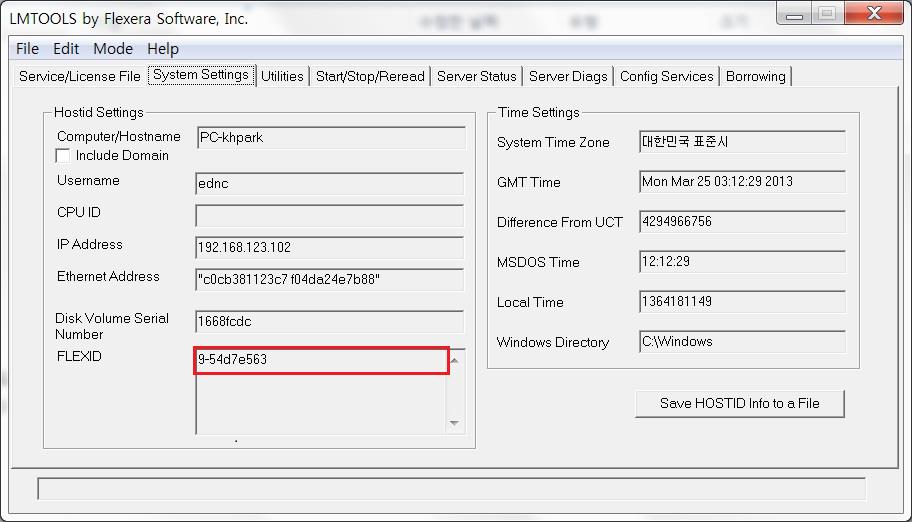Viewport: 912px width, 522px height.
Task: Go to the Server Status tab
Action: 476,76
